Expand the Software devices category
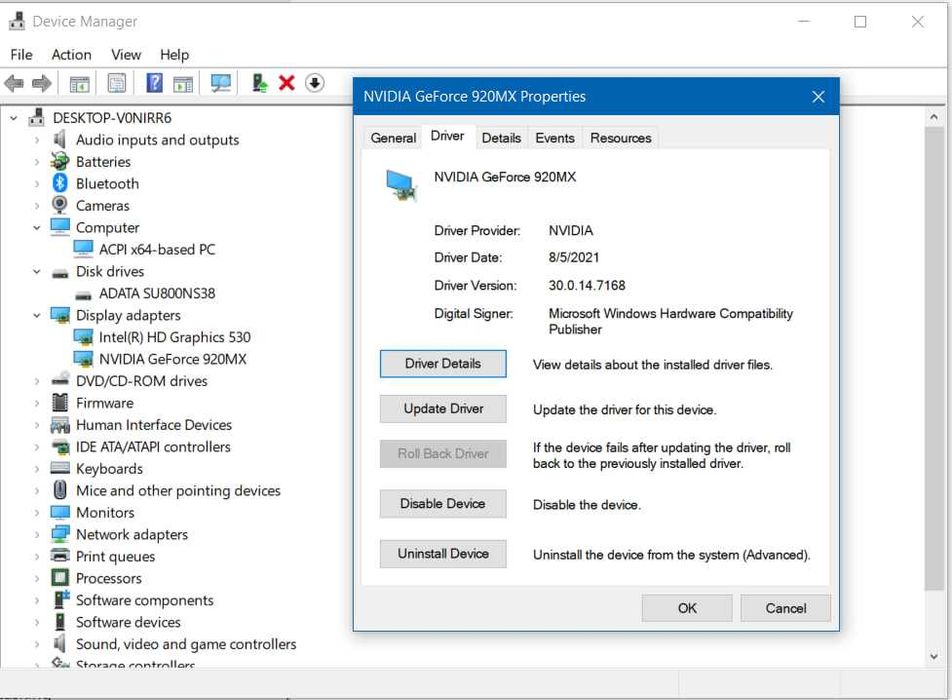 pyautogui.click(x=36, y=622)
